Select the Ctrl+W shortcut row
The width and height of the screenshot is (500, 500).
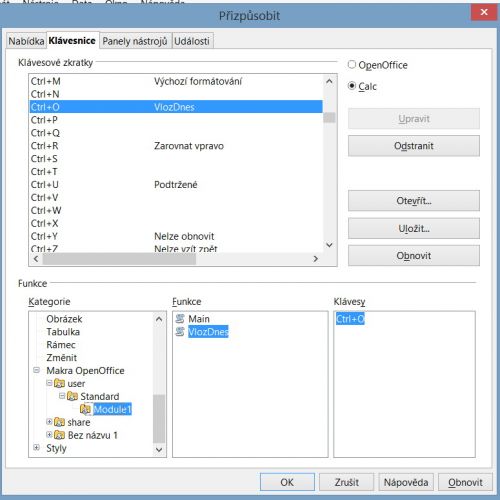(x=176, y=211)
